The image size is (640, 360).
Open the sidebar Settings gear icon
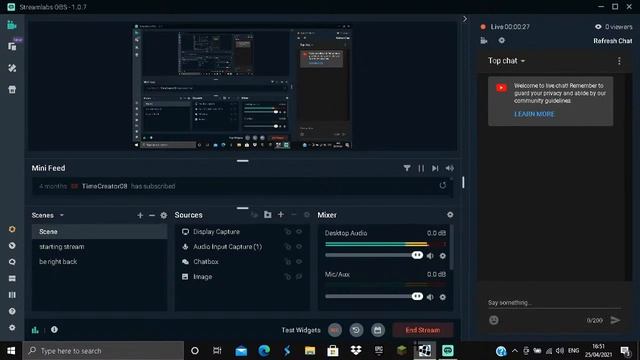click(x=12, y=328)
